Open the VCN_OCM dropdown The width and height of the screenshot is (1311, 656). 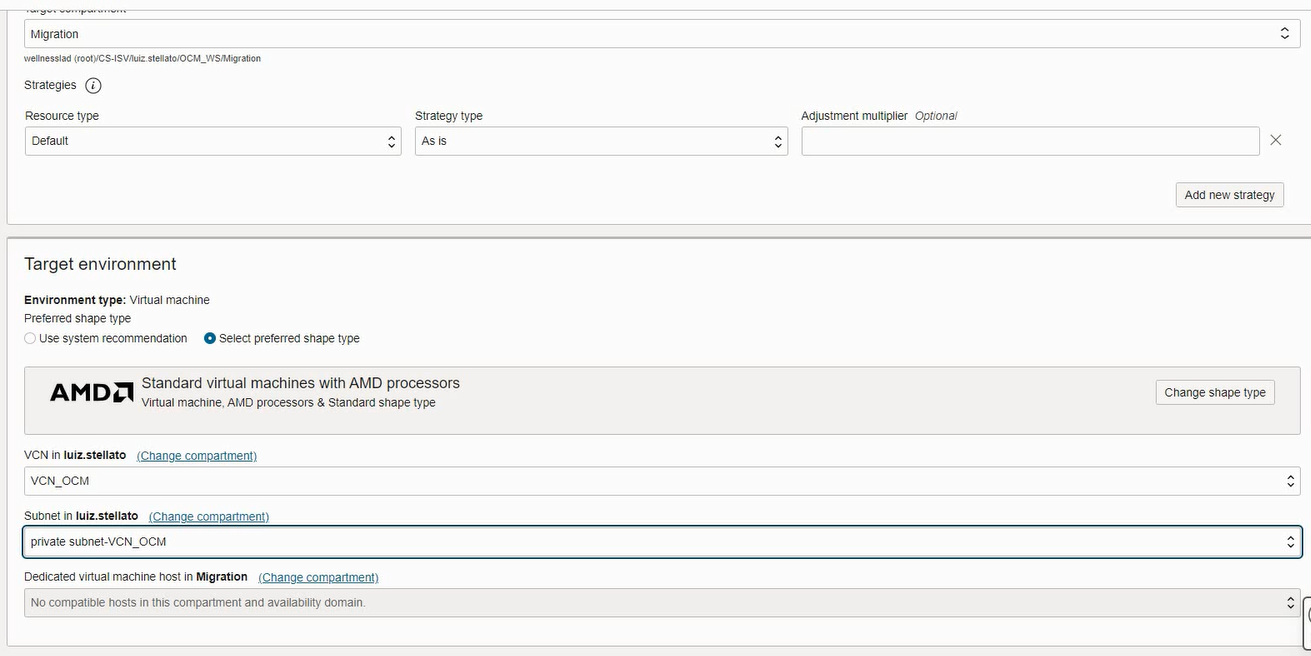point(662,481)
